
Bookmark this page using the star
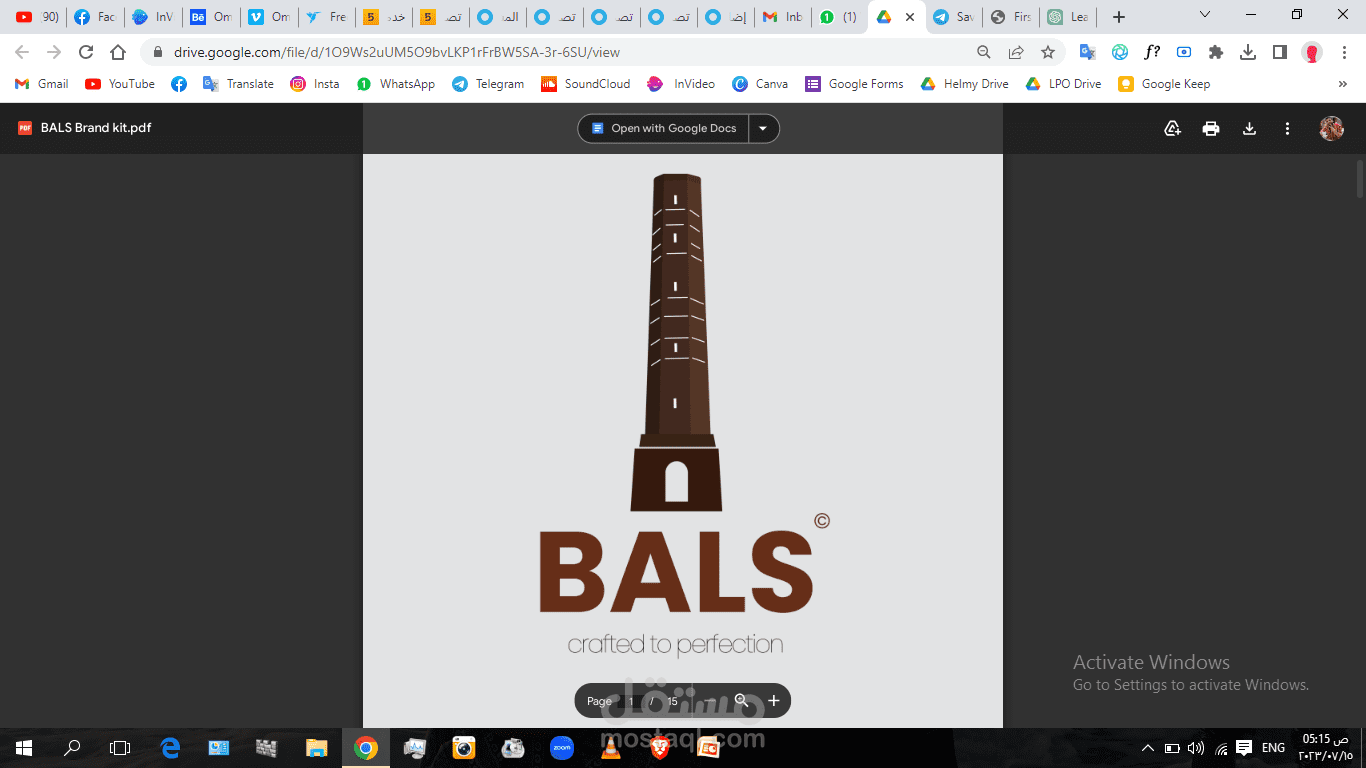click(x=1048, y=52)
